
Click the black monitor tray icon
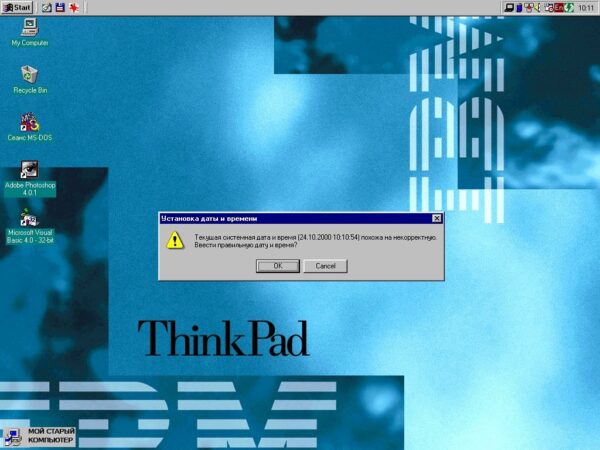coord(509,7)
